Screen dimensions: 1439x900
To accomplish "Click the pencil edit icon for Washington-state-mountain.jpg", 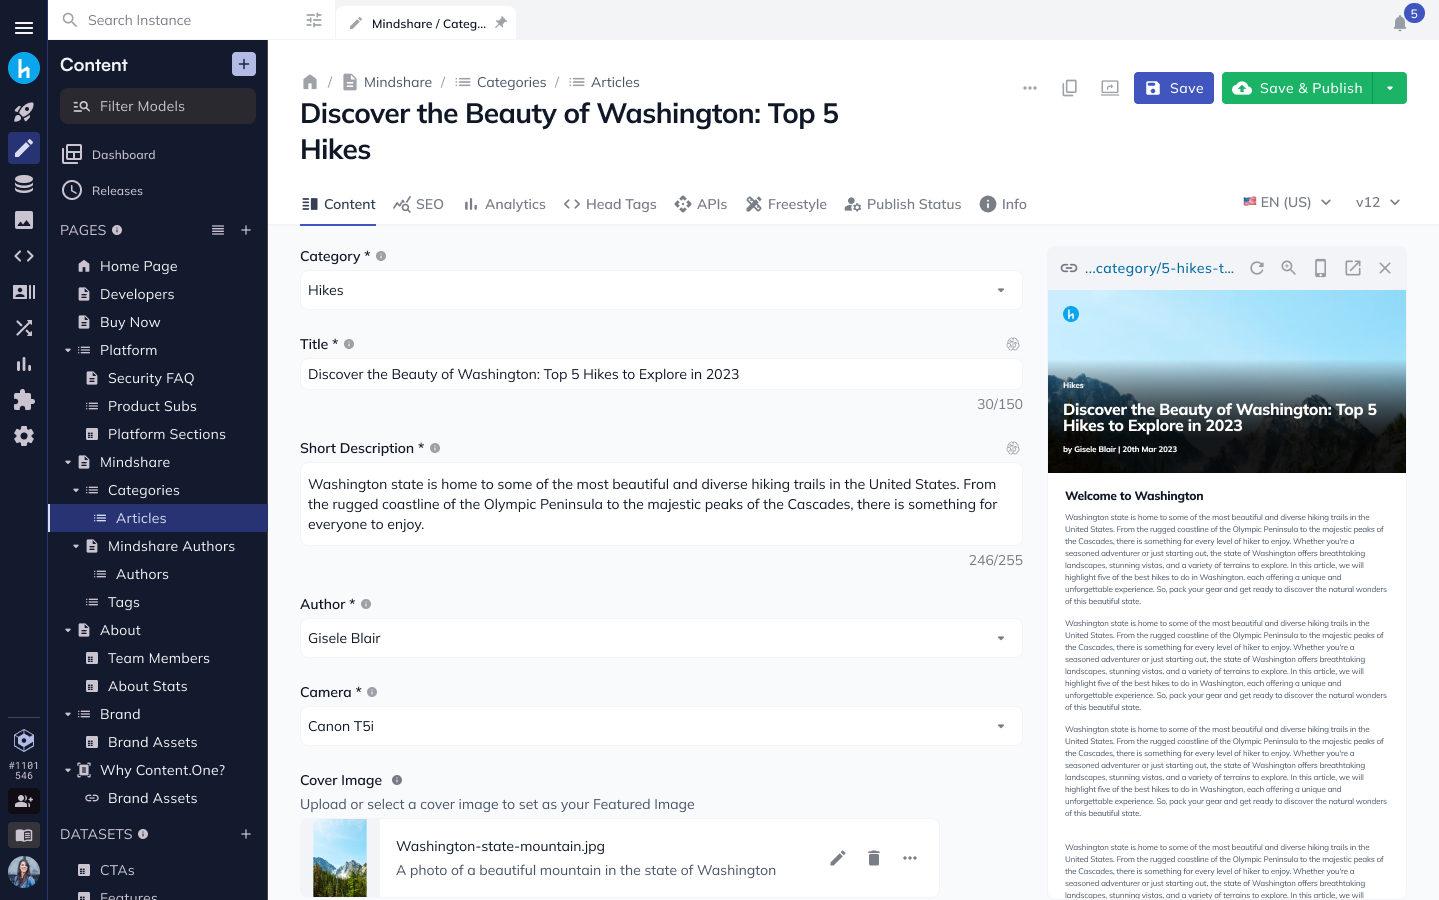I will point(838,858).
